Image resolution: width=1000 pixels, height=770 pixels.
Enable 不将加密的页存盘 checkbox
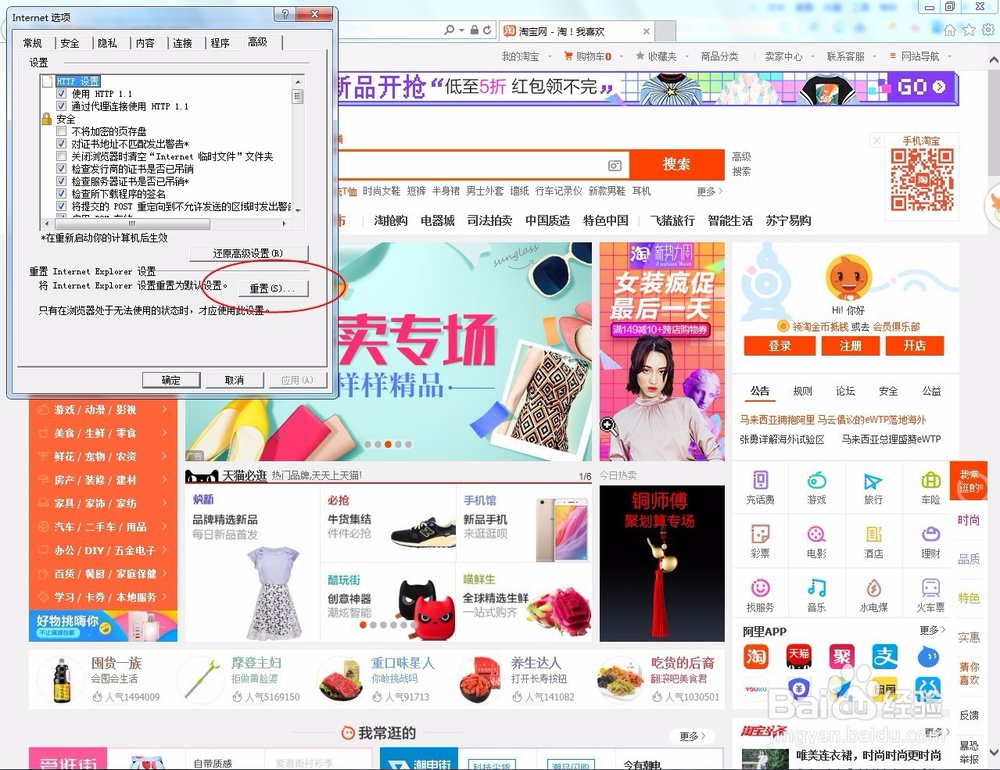61,131
